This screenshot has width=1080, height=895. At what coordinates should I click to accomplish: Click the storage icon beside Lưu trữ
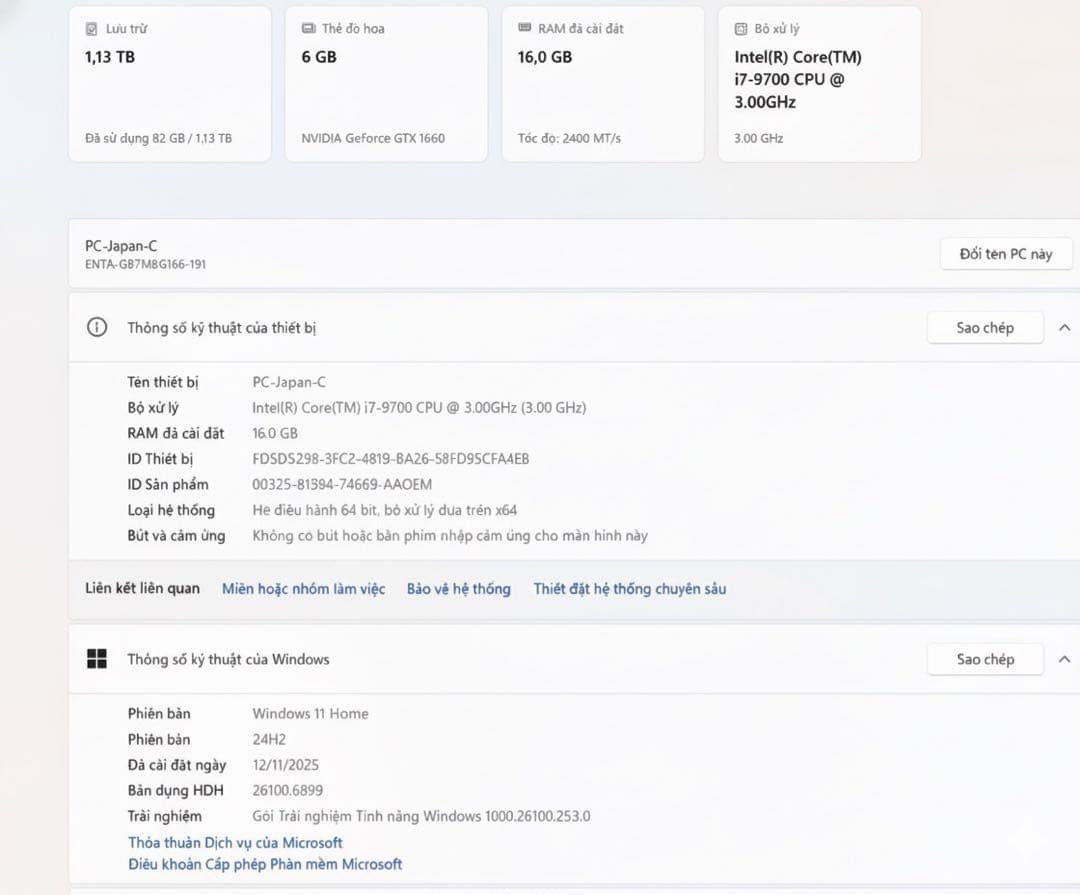coord(92,29)
